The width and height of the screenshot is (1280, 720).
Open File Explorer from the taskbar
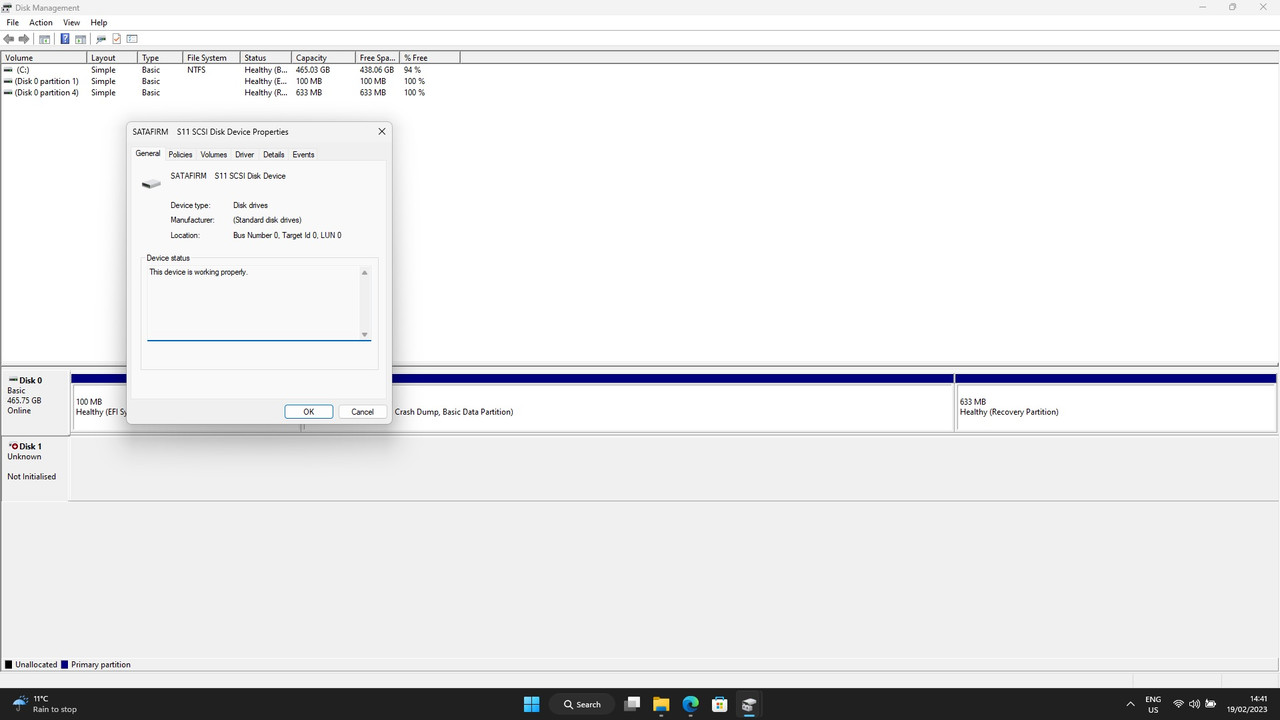pos(661,704)
